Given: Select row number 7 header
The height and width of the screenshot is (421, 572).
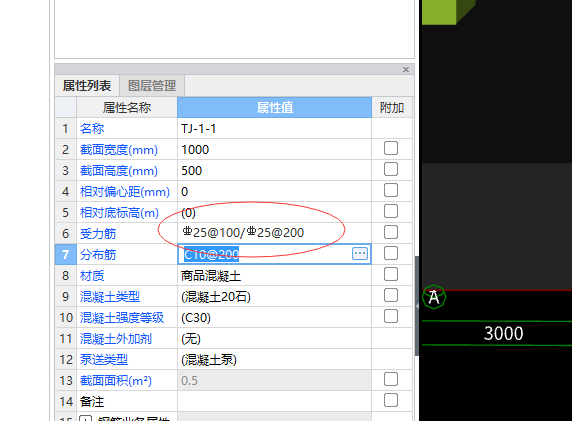Looking at the screenshot, I should 66,254.
